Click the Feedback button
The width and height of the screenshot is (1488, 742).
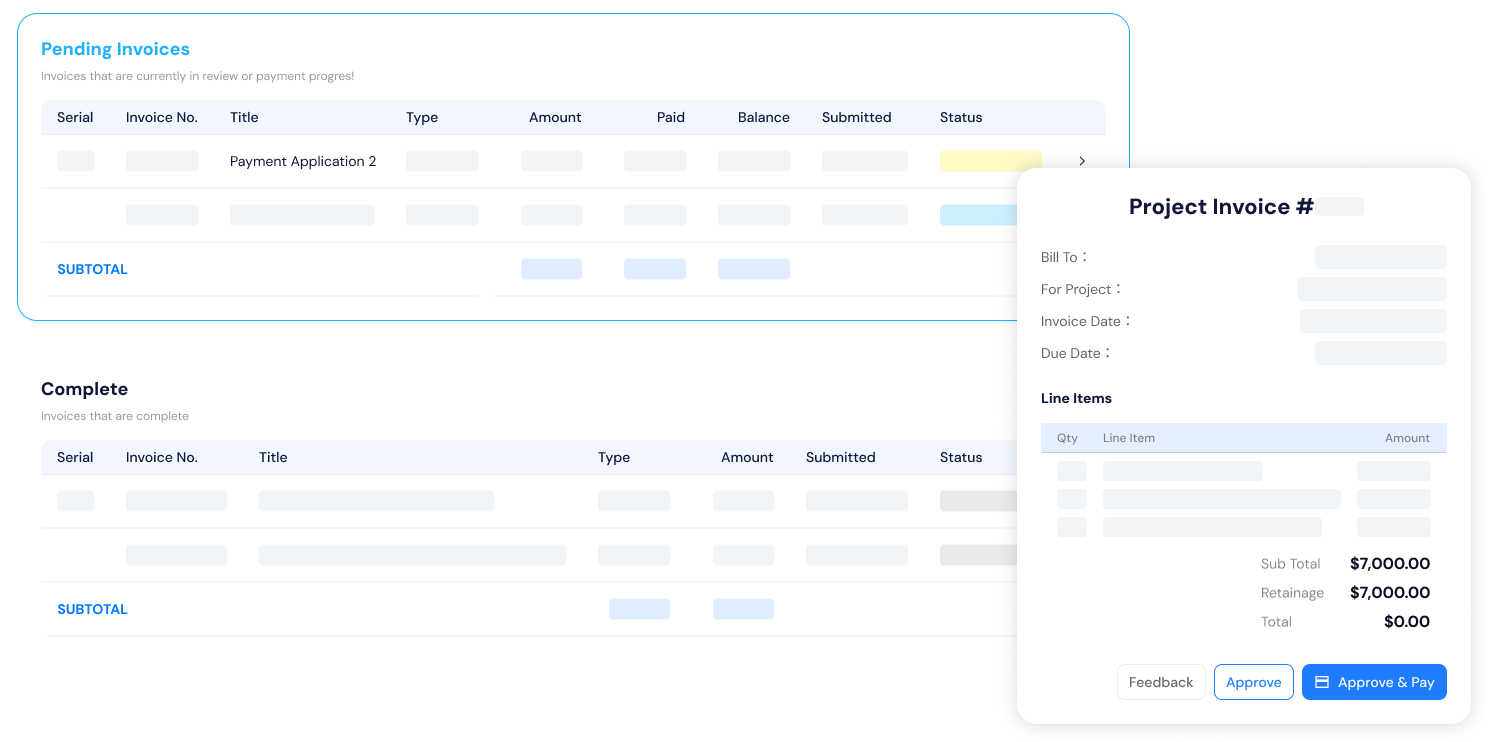1160,682
